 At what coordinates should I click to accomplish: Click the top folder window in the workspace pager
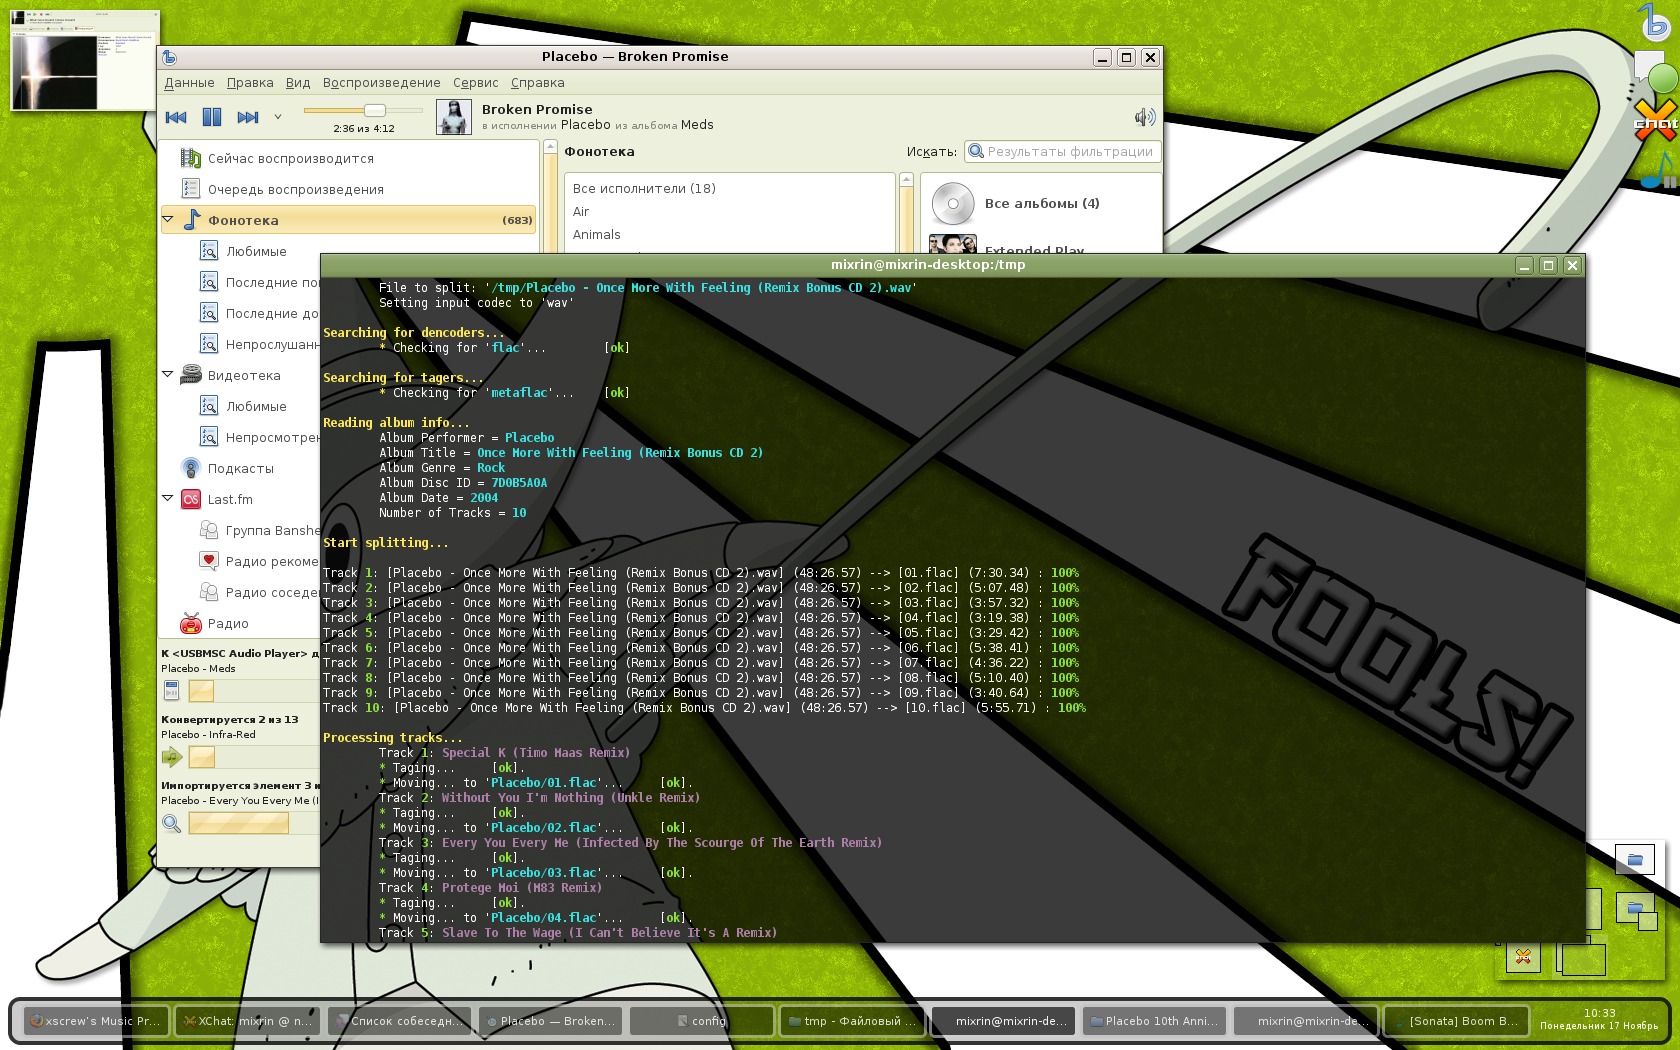click(1635, 859)
